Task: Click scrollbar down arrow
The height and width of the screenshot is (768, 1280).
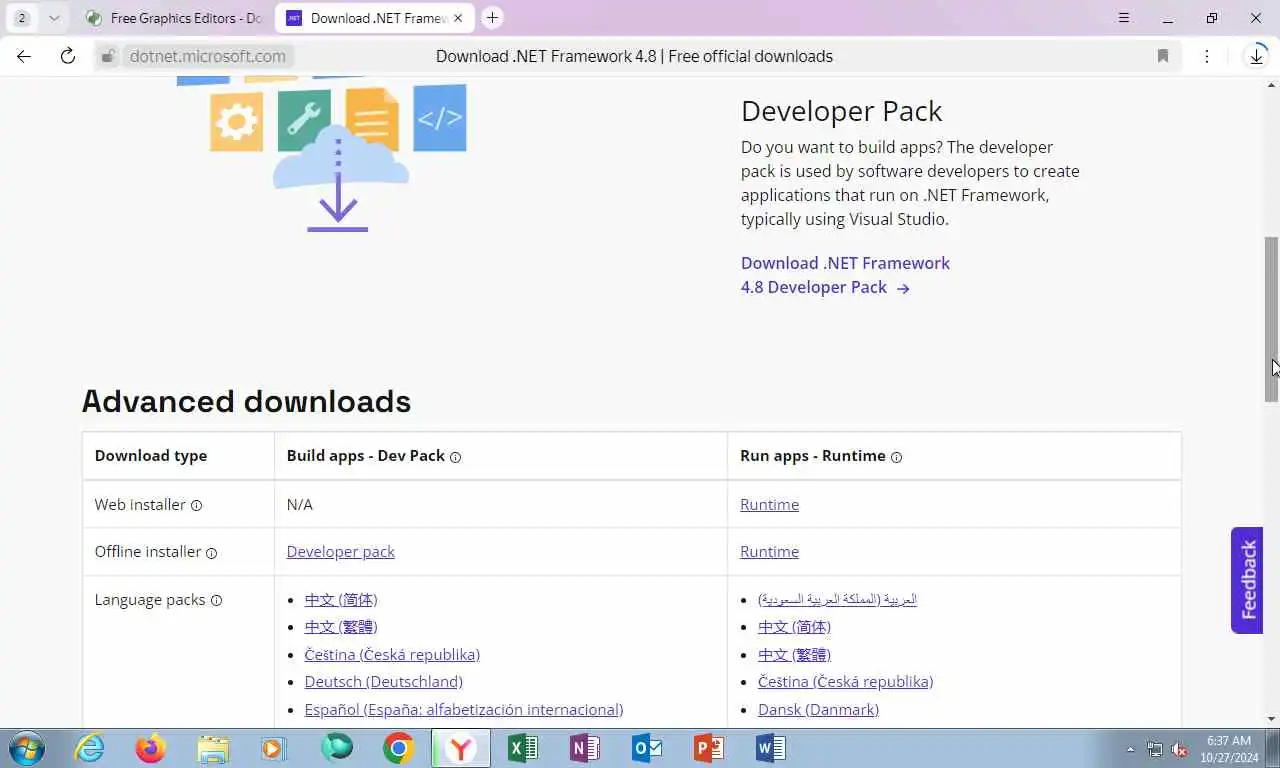Action: 1271,718
